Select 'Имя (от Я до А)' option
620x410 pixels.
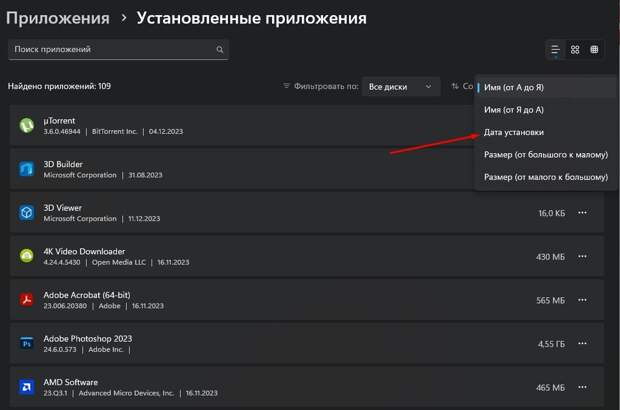(513, 110)
